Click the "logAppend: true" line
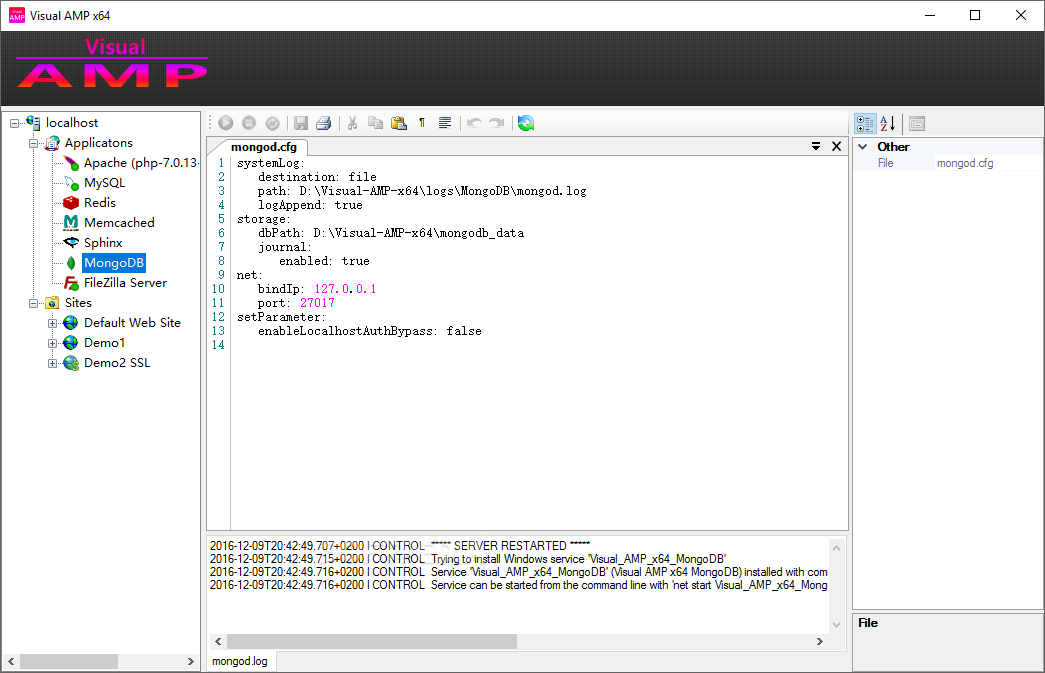This screenshot has width=1045, height=673. (x=310, y=205)
